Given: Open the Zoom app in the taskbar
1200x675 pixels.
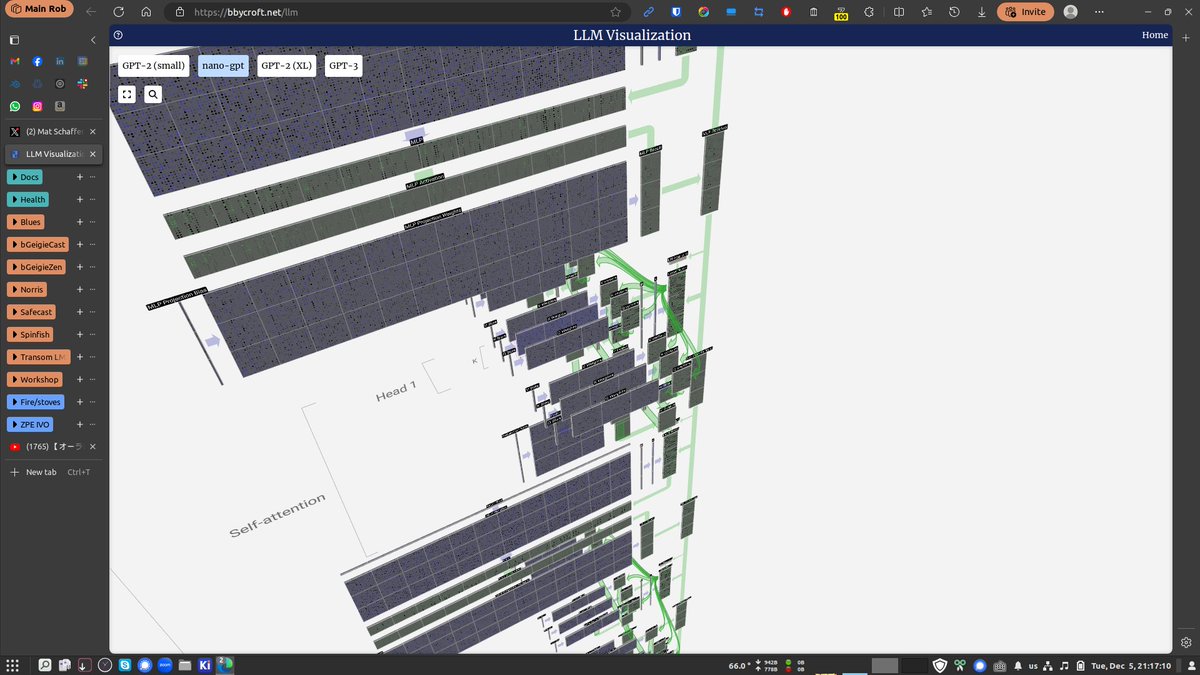Looking at the screenshot, I should click(x=164, y=665).
